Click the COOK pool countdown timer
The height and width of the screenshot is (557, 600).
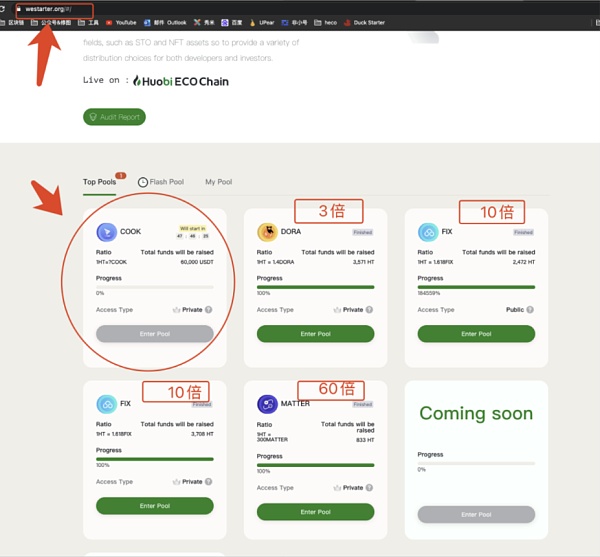[x=192, y=236]
